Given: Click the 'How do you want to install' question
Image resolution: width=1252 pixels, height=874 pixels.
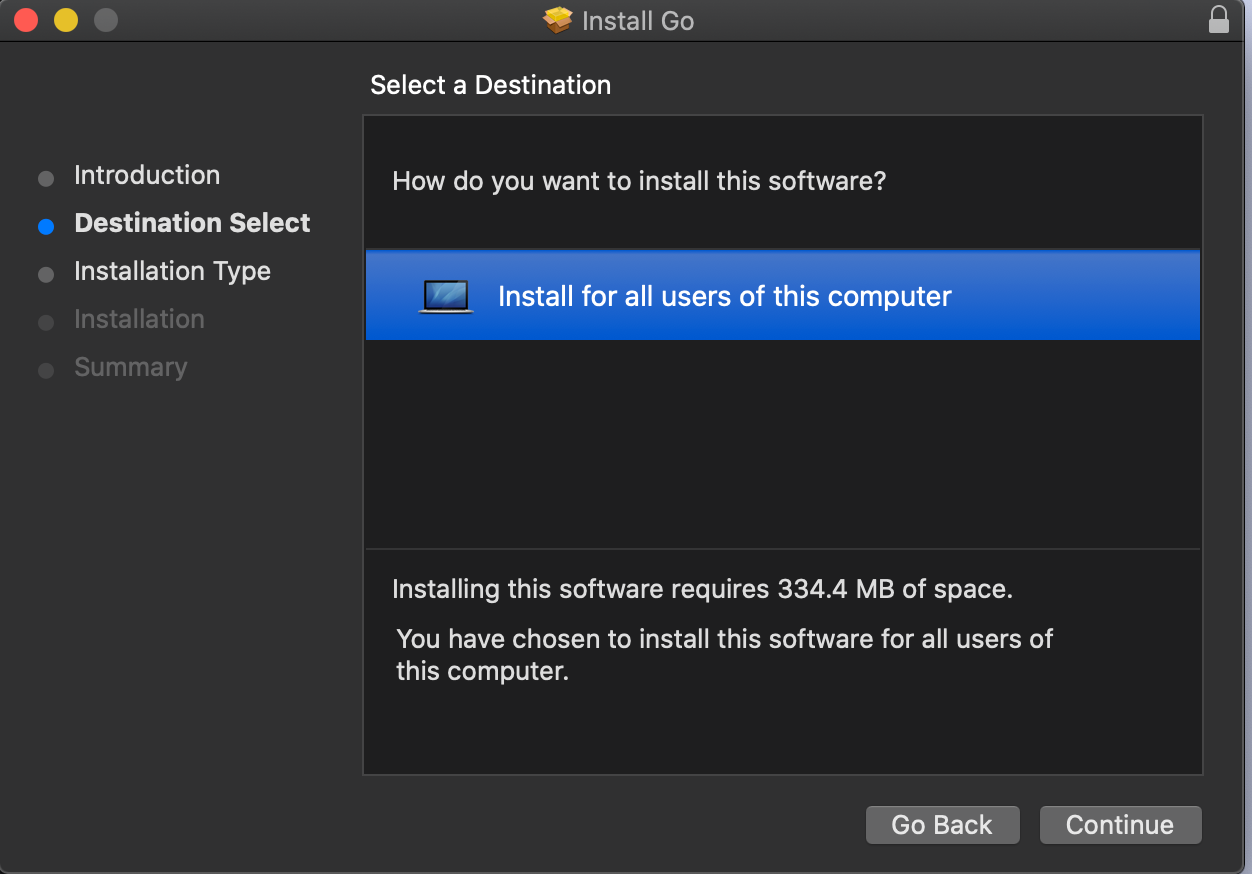Looking at the screenshot, I should pyautogui.click(x=639, y=182).
